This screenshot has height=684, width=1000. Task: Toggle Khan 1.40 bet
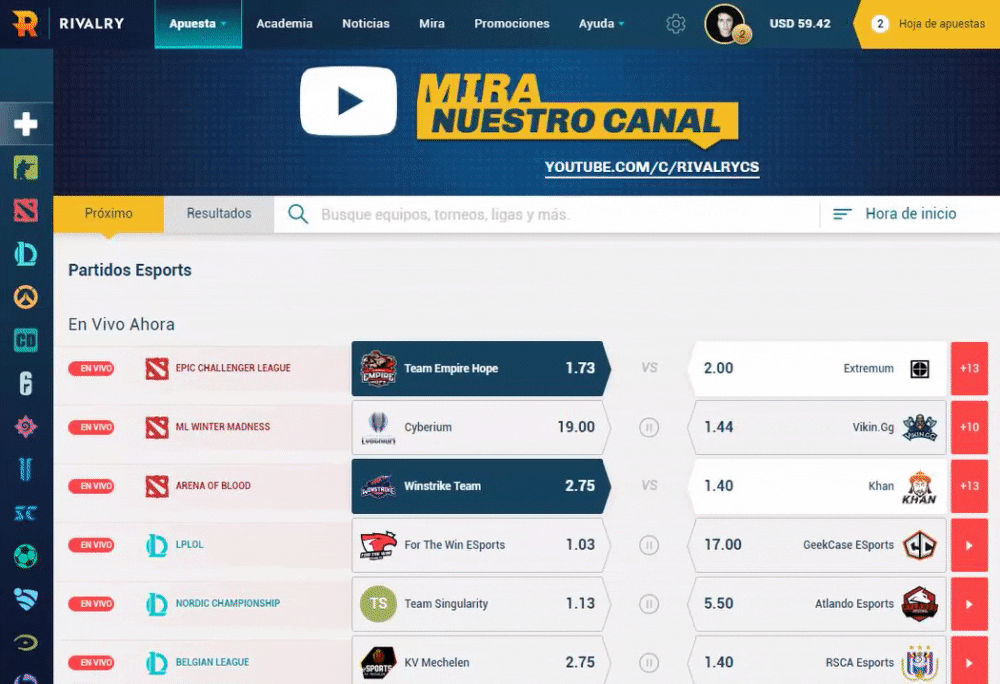click(x=818, y=486)
